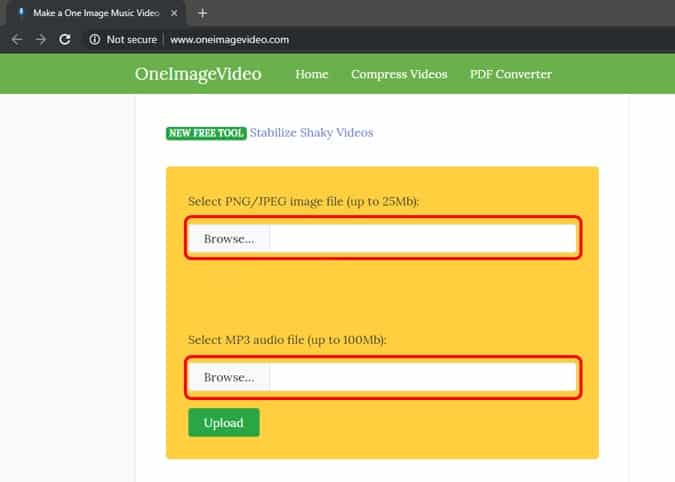Click the MP3 audio file name field

(x=422, y=377)
